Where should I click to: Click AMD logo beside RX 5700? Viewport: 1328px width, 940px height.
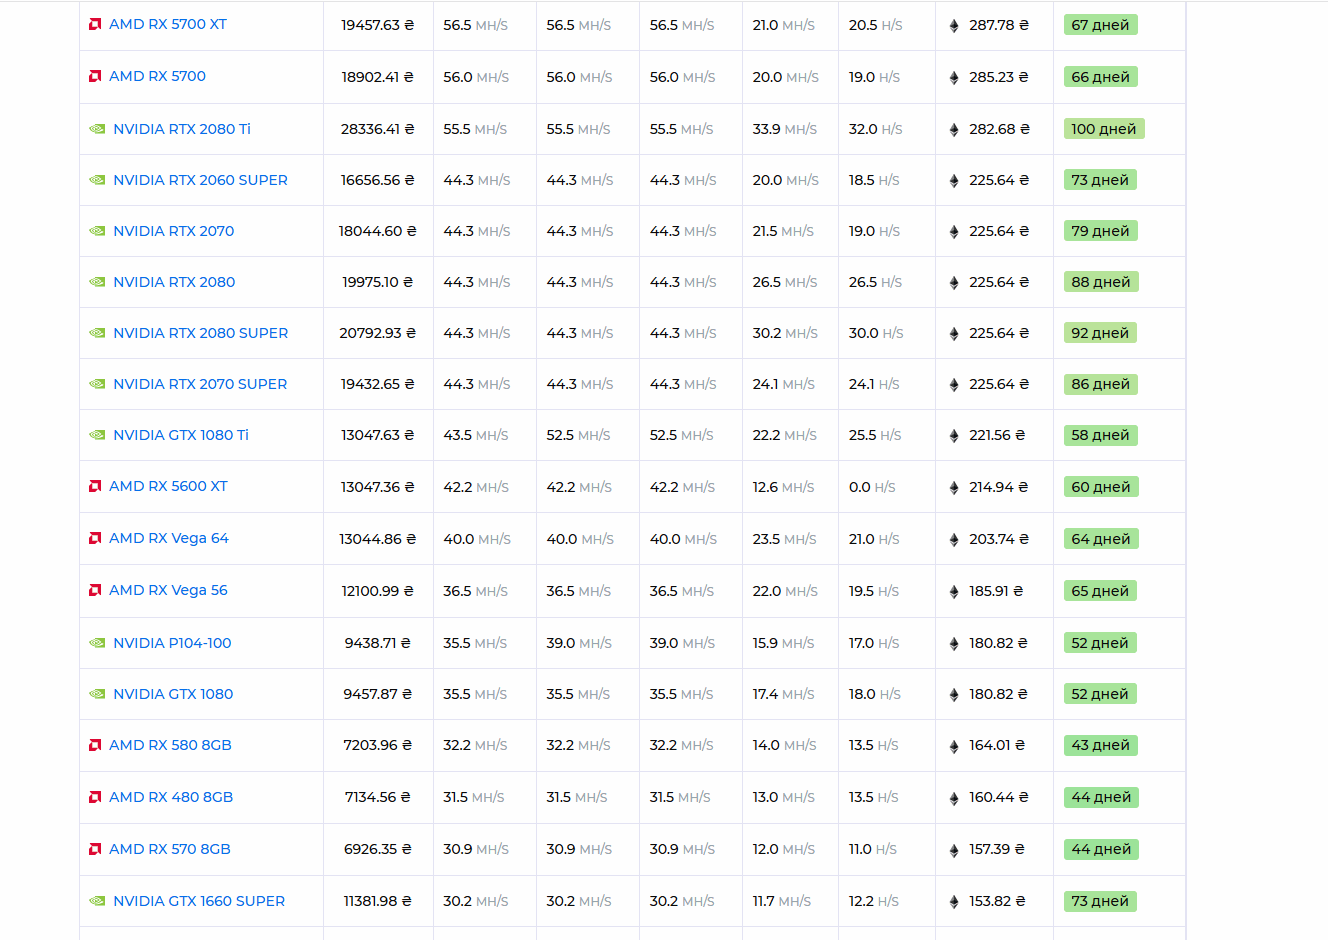pos(95,76)
